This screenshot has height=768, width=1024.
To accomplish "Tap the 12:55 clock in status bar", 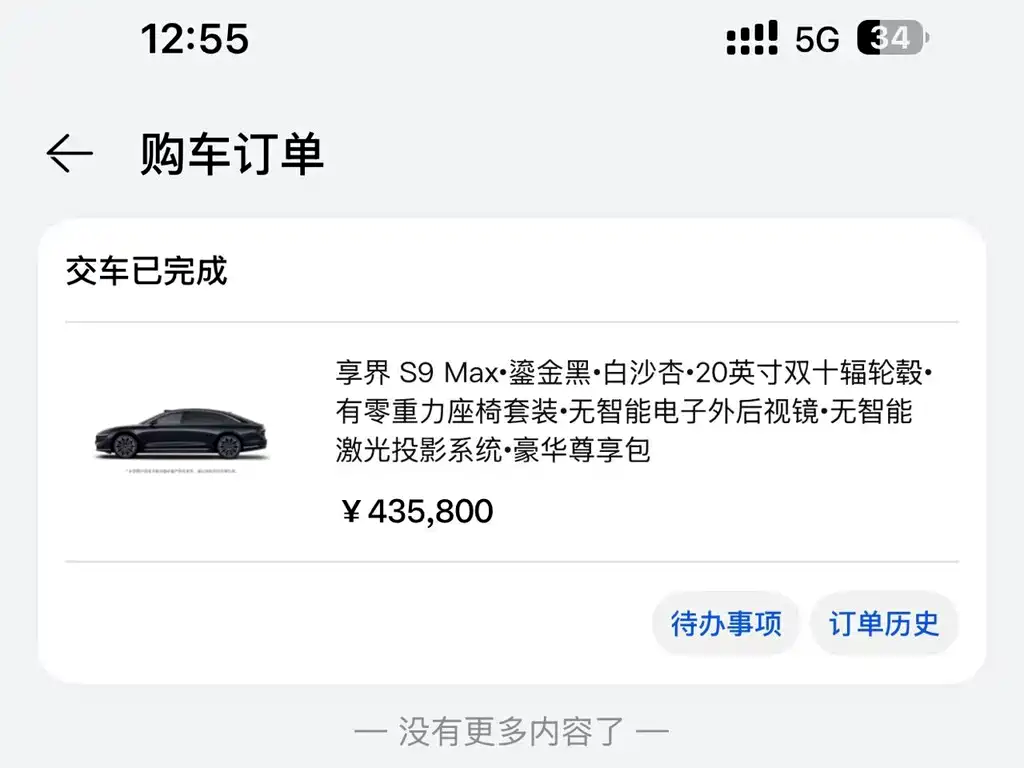I will click(x=195, y=39).
